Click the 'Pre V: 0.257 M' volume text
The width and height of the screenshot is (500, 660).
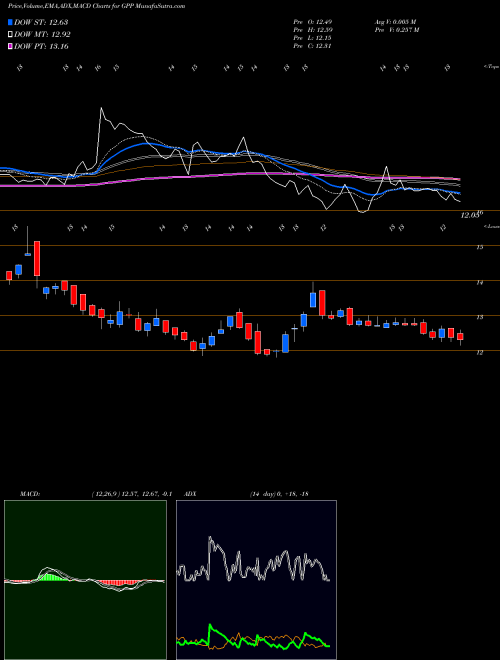[x=398, y=30]
